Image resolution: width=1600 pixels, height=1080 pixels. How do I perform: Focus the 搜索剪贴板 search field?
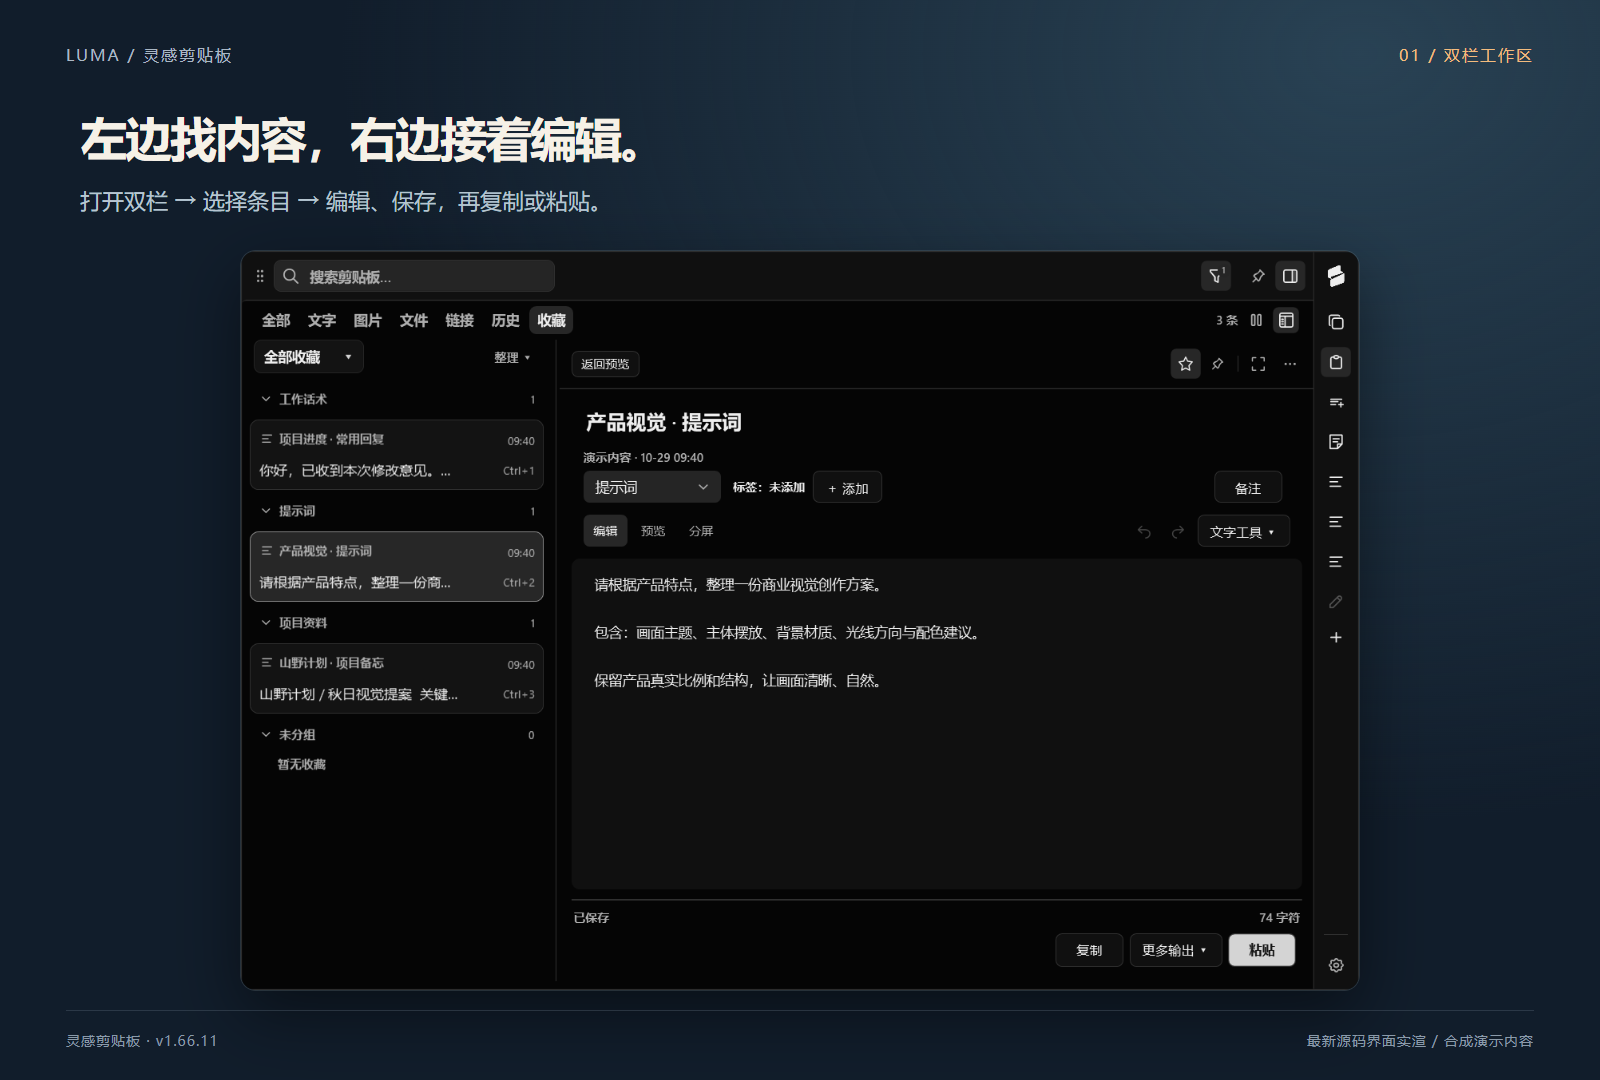[414, 276]
